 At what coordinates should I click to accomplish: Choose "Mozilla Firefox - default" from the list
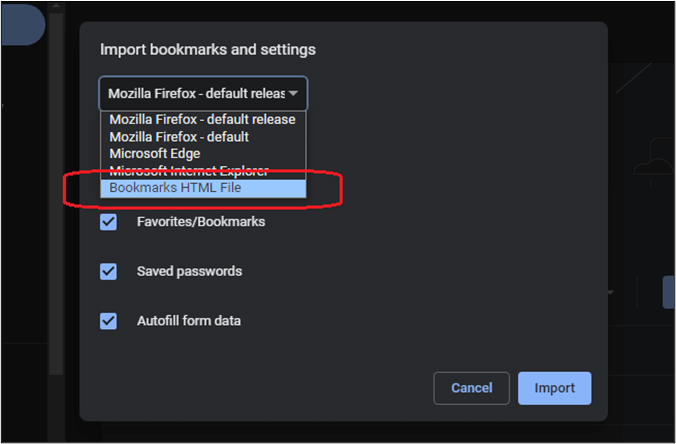[x=179, y=136]
